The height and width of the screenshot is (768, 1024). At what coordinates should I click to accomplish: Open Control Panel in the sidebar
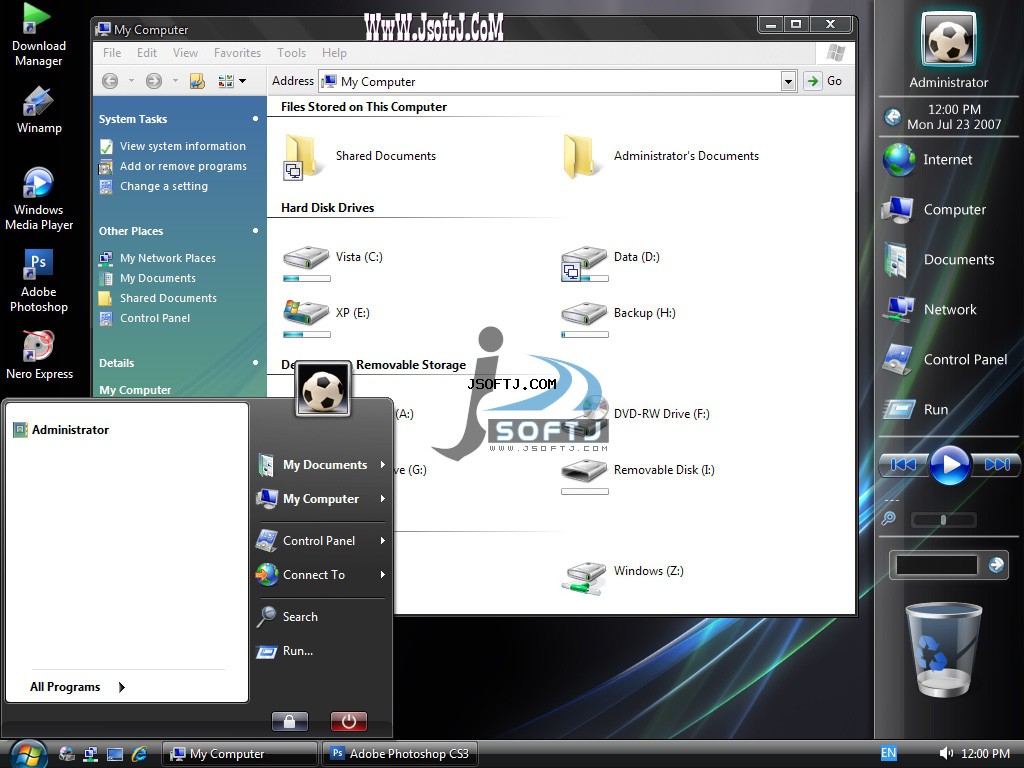pyautogui.click(x=944, y=360)
